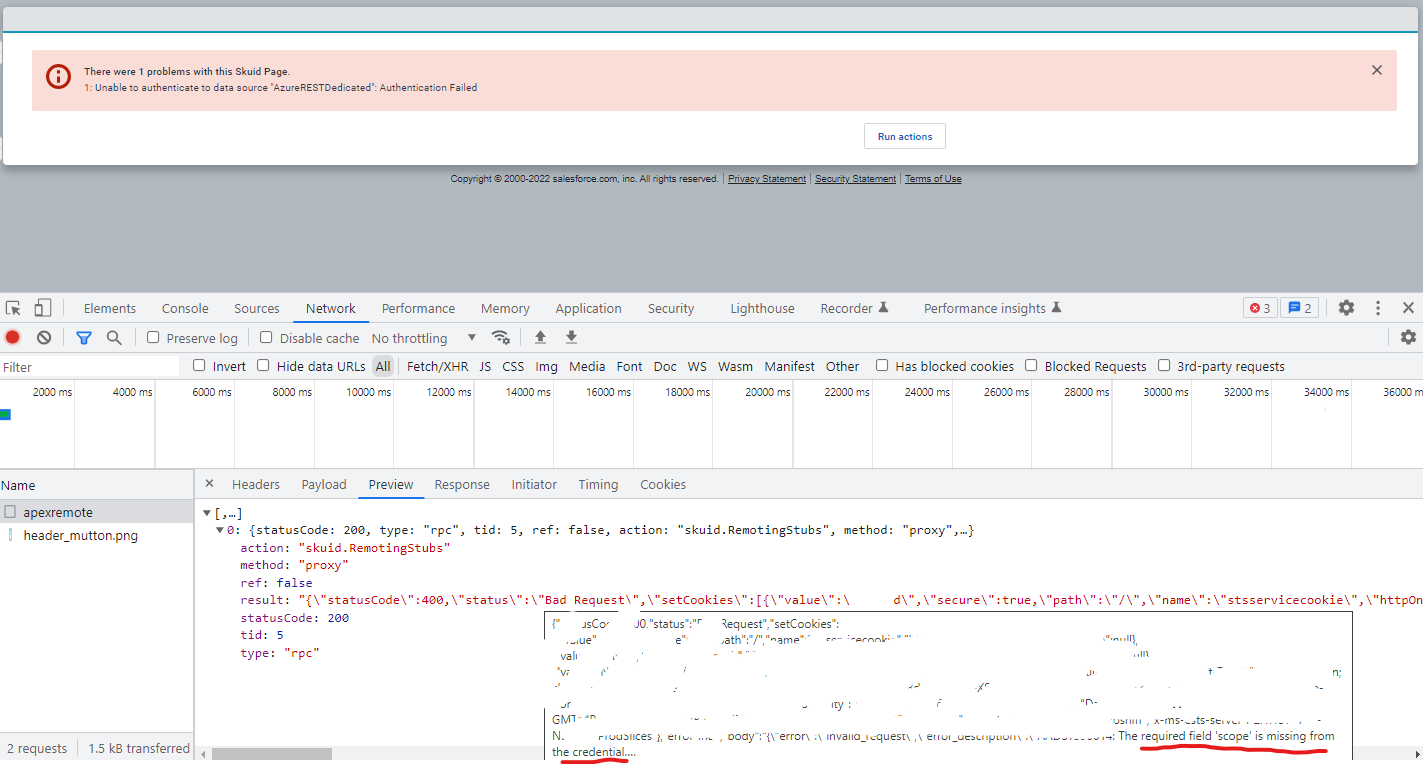Switch to the Elements tab

[110, 308]
